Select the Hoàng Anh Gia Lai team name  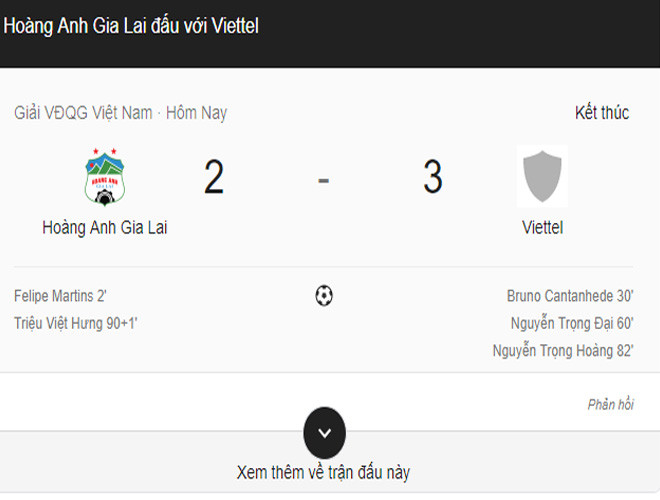pyautogui.click(x=105, y=228)
